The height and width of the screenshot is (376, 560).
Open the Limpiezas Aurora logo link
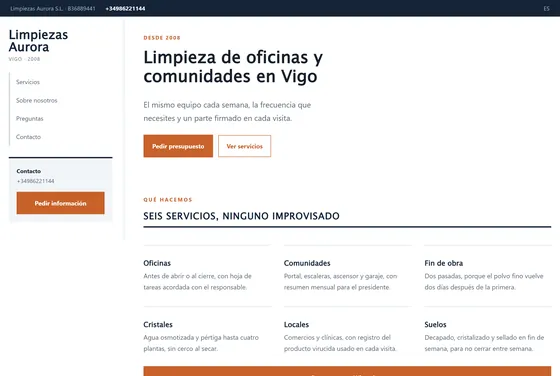(x=38, y=41)
